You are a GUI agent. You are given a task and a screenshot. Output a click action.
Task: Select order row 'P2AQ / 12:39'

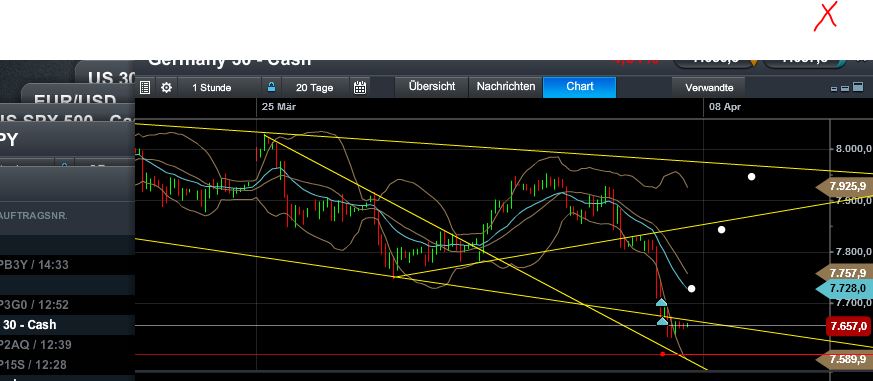tap(36, 345)
